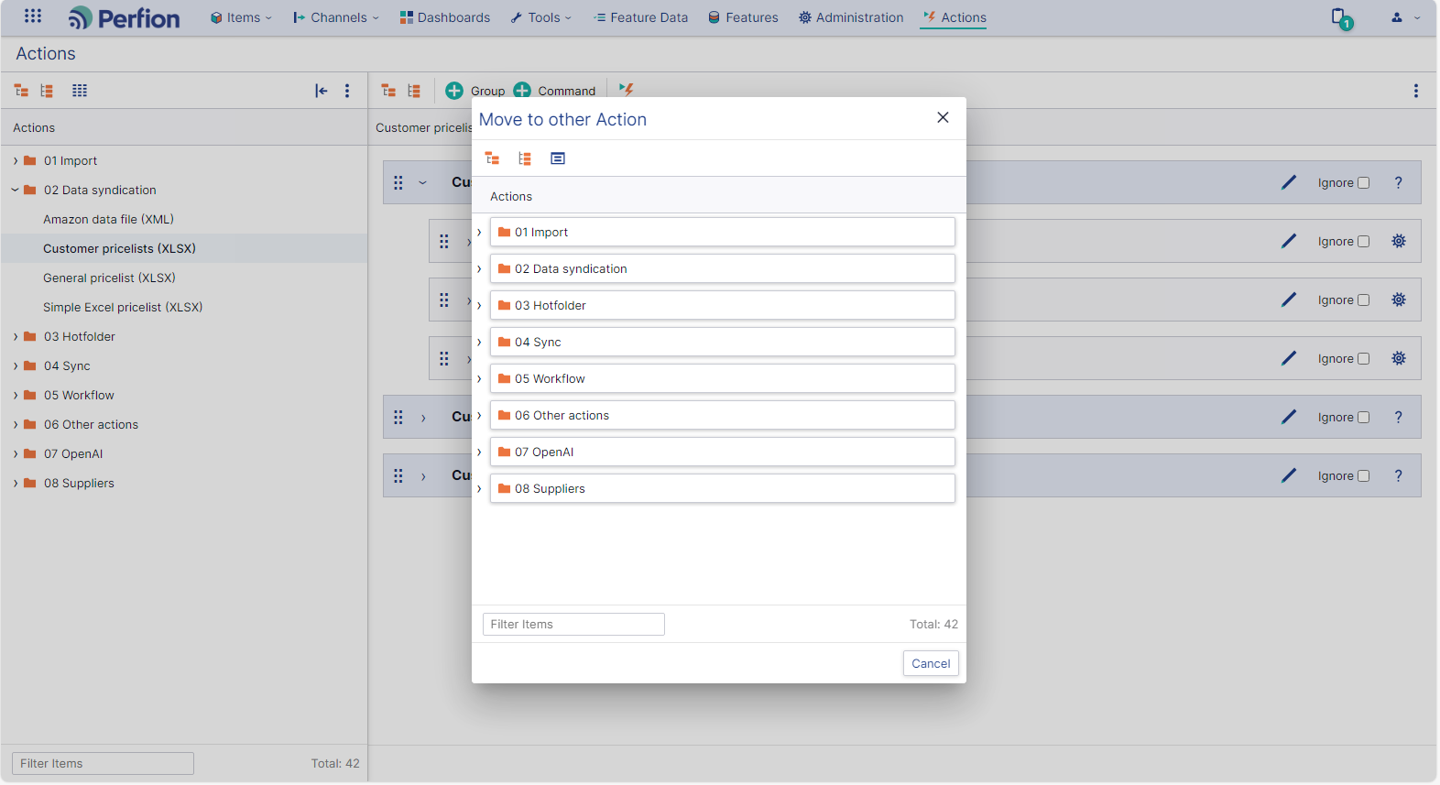Open the Tools menu

tap(541, 17)
